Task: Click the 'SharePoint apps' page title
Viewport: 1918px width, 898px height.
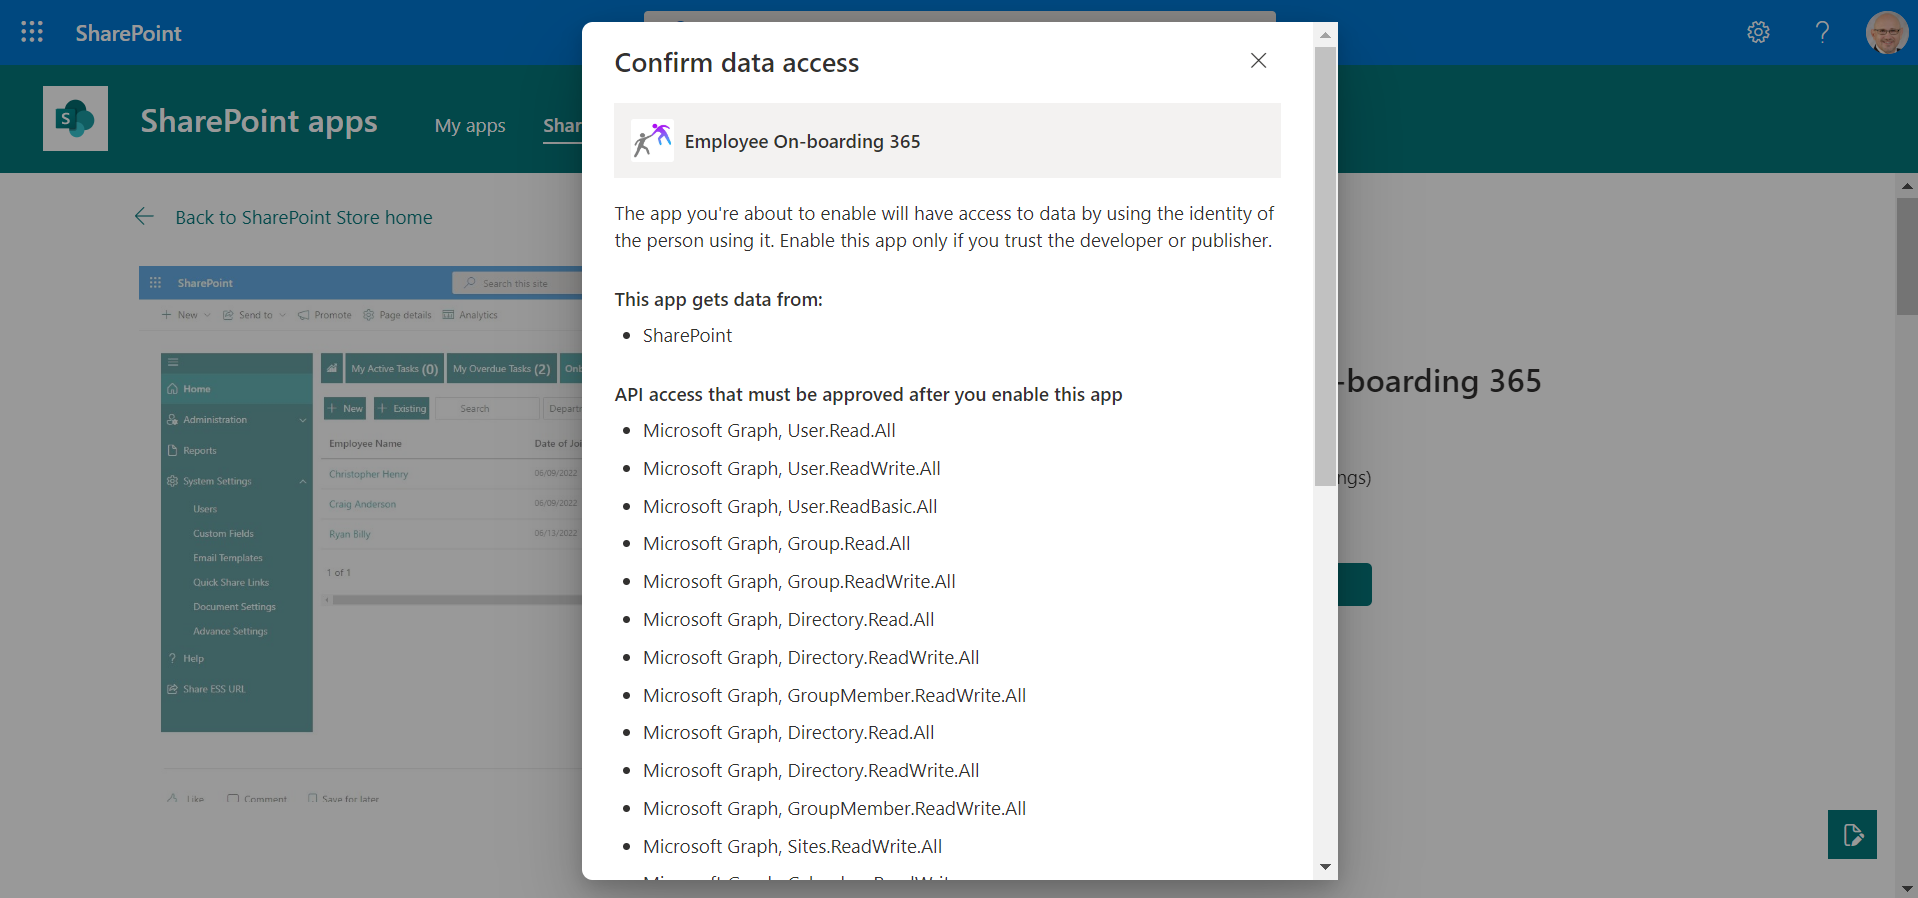Action: point(259,121)
